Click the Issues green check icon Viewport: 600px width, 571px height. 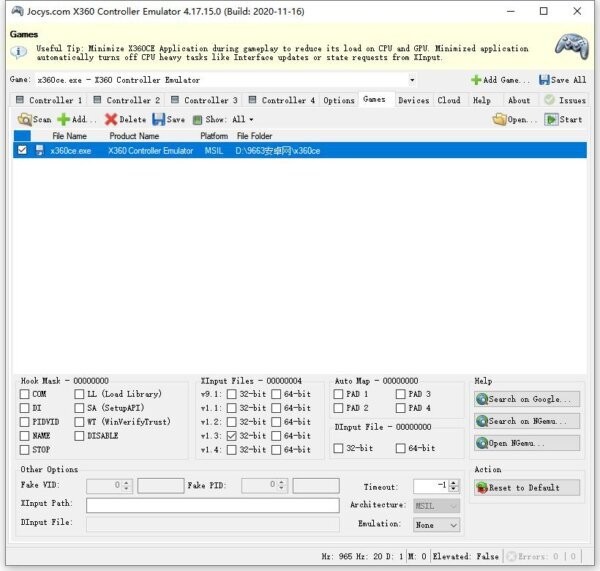[x=549, y=100]
